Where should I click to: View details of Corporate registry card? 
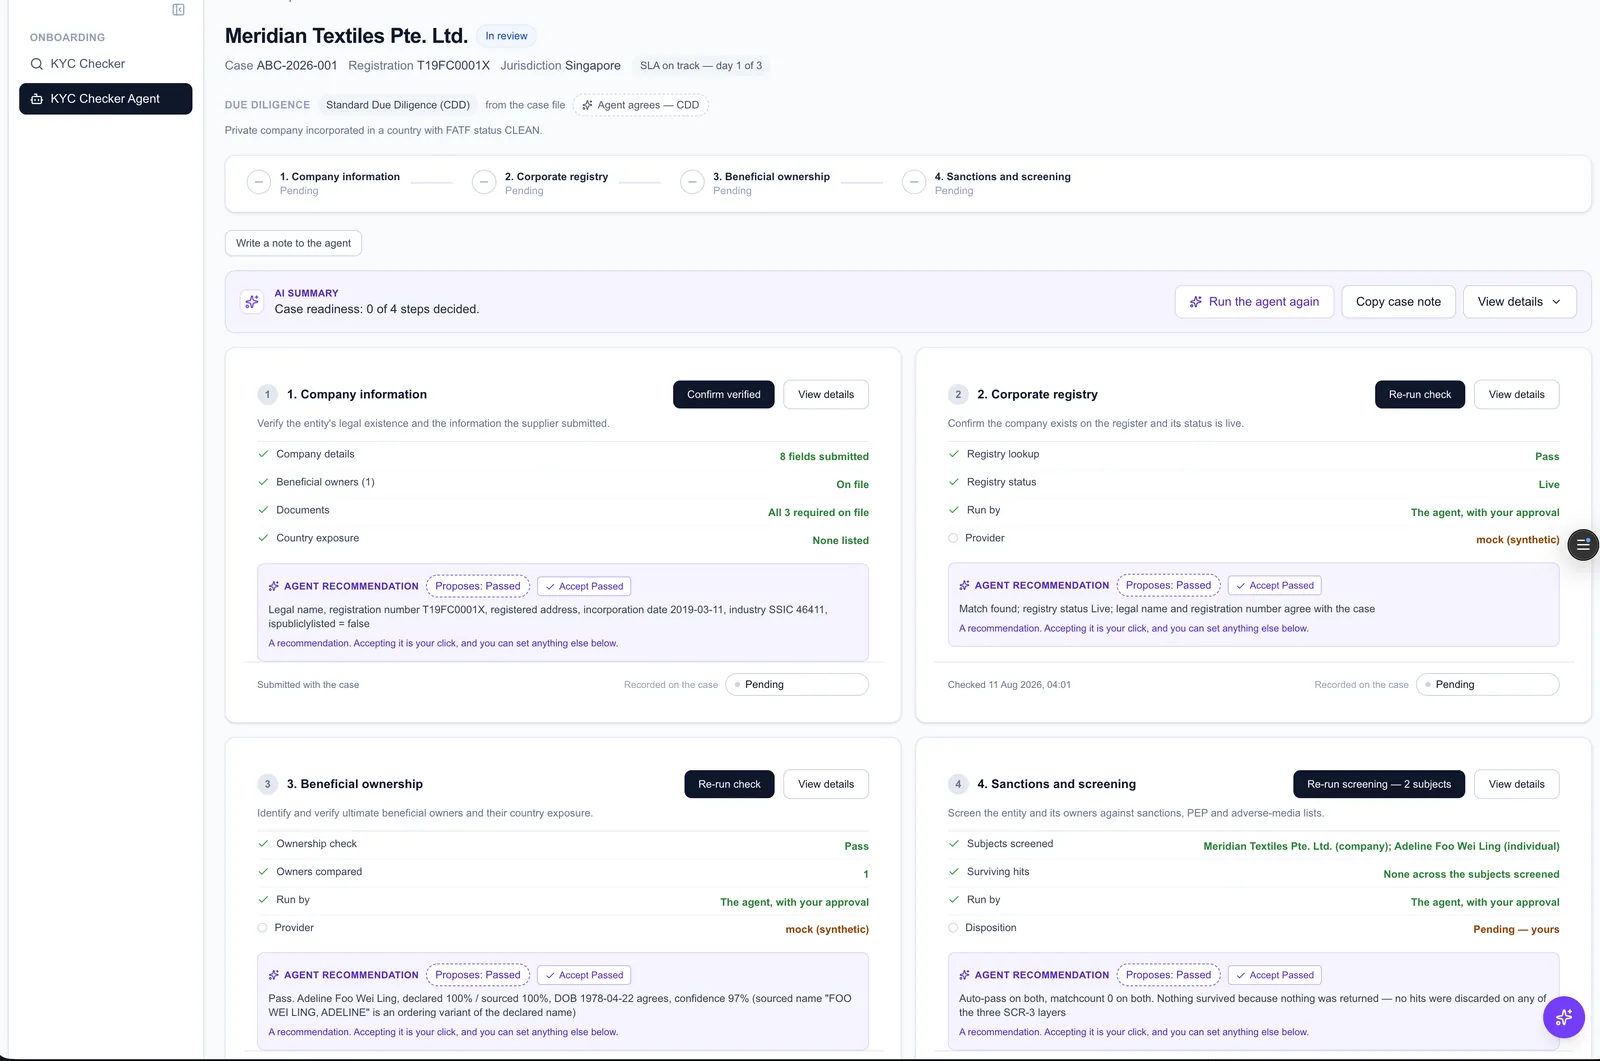coord(1517,395)
